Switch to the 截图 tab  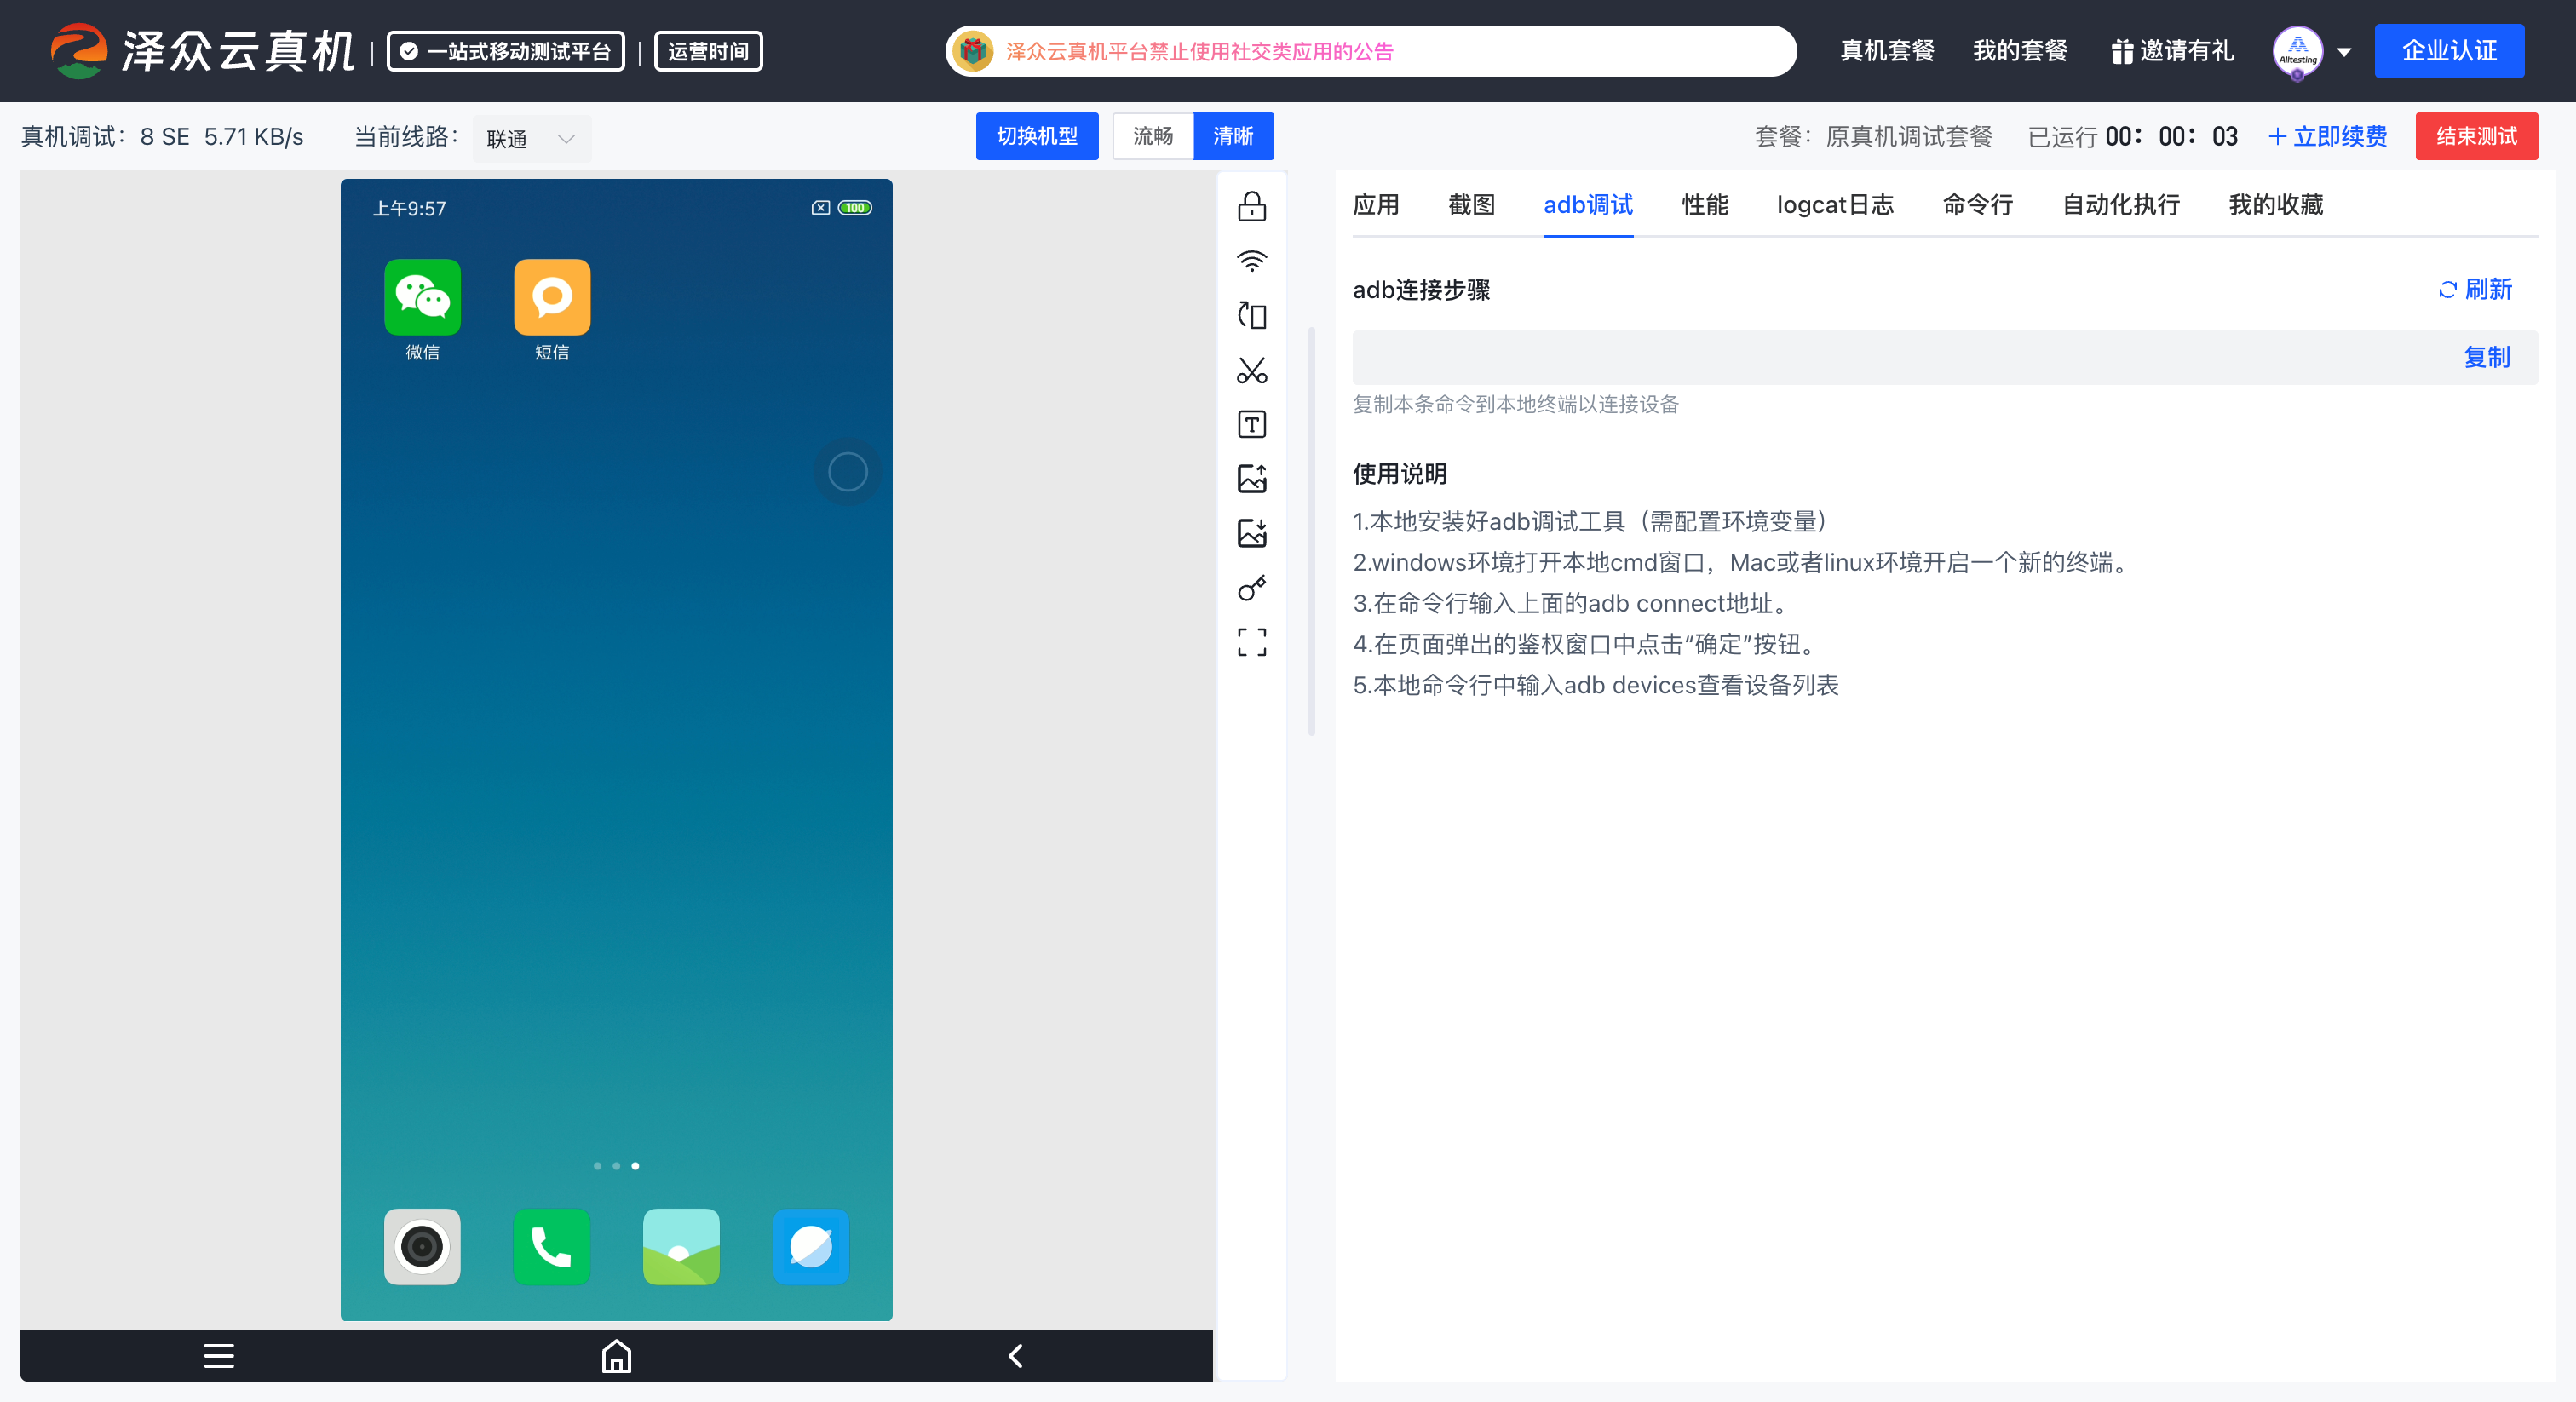[x=1471, y=205]
